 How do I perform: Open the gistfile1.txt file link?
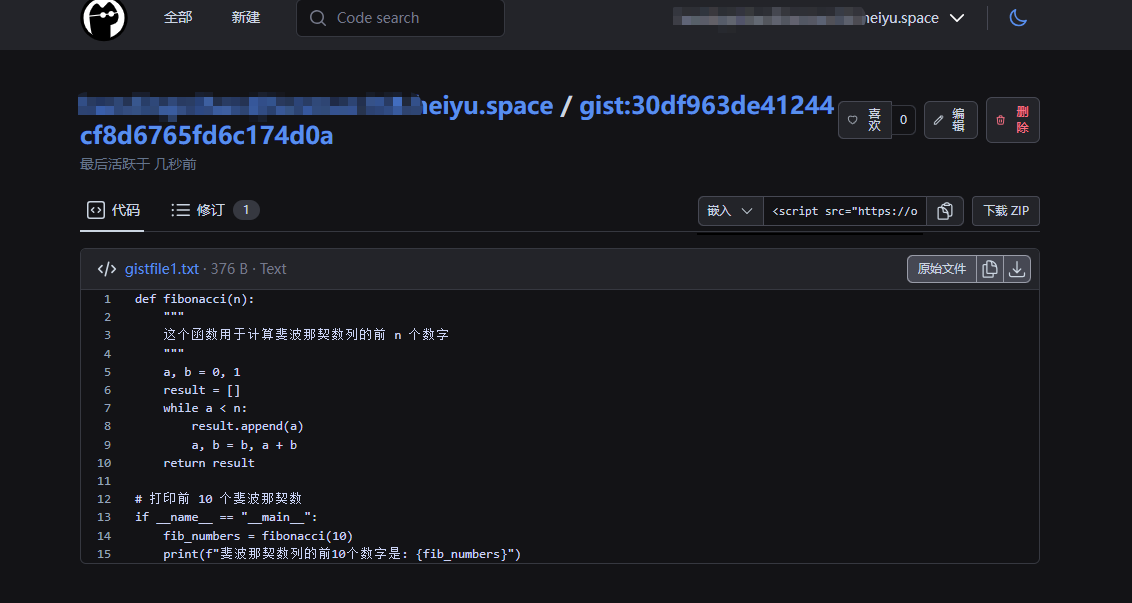pyautogui.click(x=162, y=269)
